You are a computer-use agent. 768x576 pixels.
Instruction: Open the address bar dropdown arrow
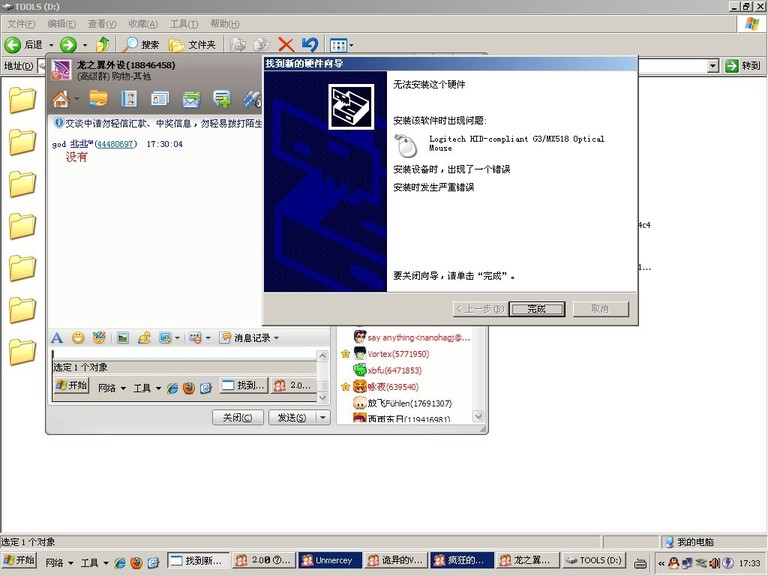point(713,66)
